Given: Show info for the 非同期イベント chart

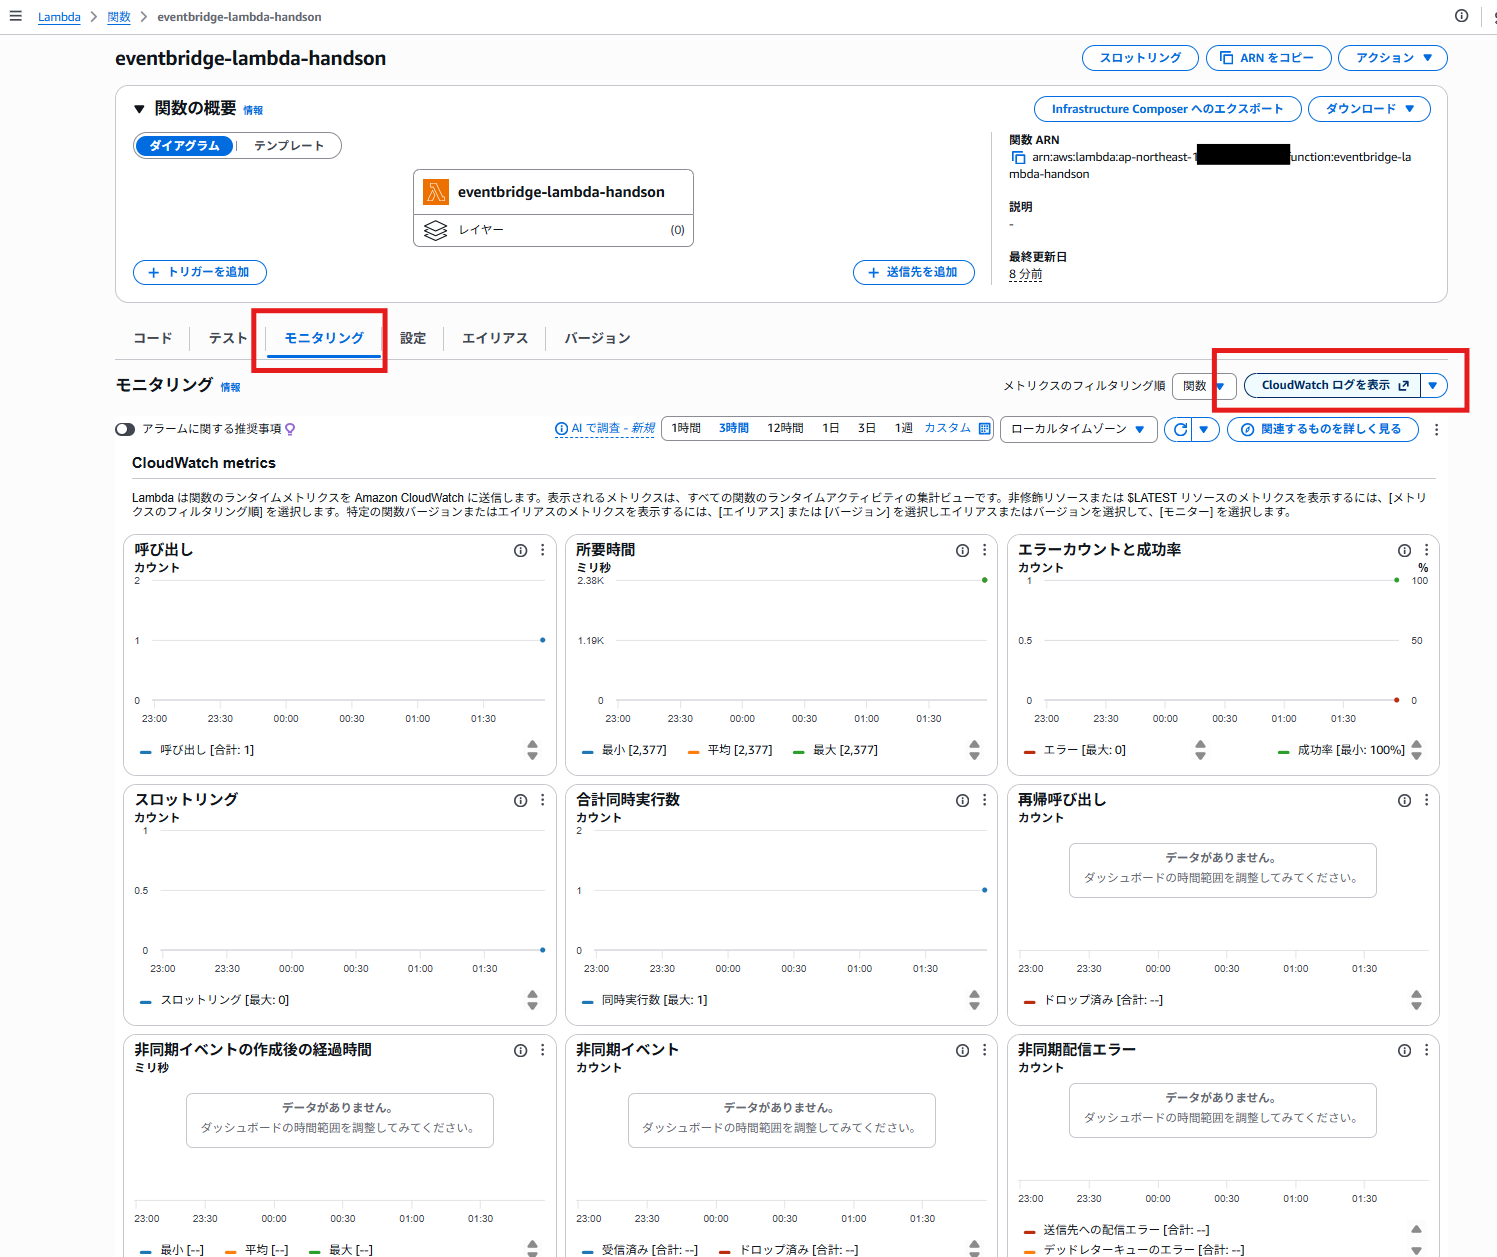Looking at the screenshot, I should (x=962, y=1051).
